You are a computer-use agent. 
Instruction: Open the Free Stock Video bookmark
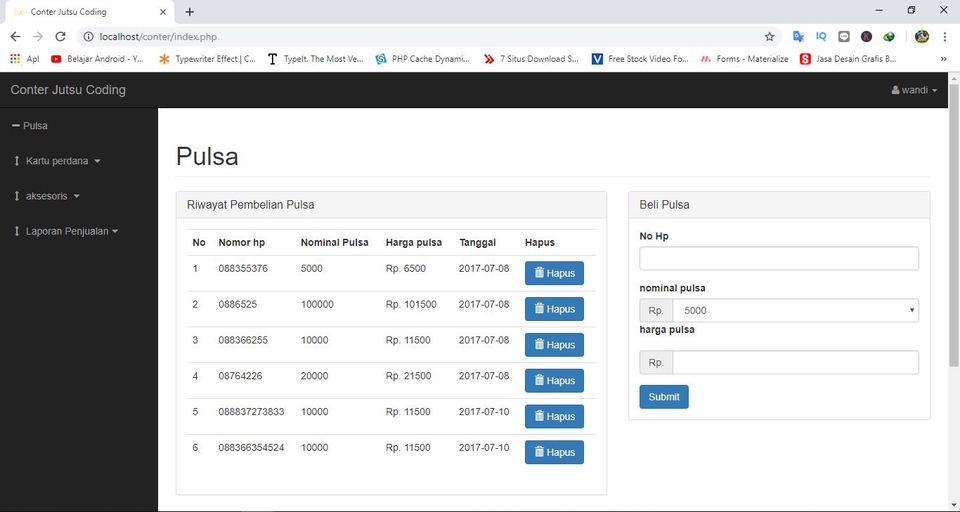coord(640,59)
